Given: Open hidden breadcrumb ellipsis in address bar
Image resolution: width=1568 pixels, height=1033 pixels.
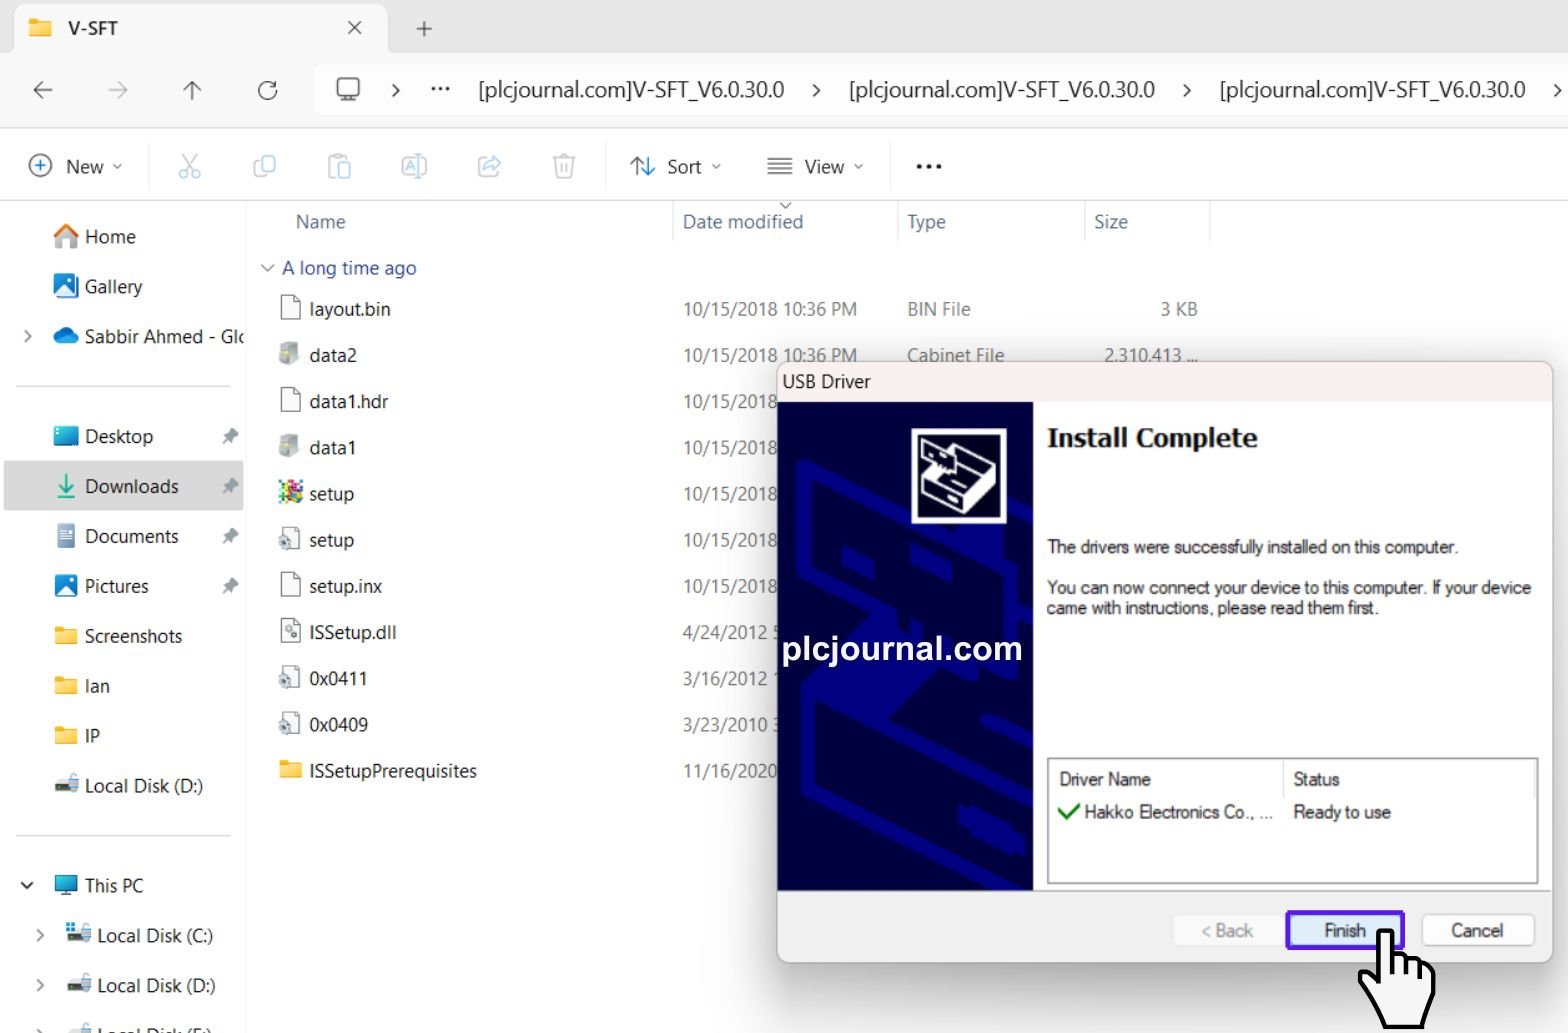Looking at the screenshot, I should [x=440, y=89].
